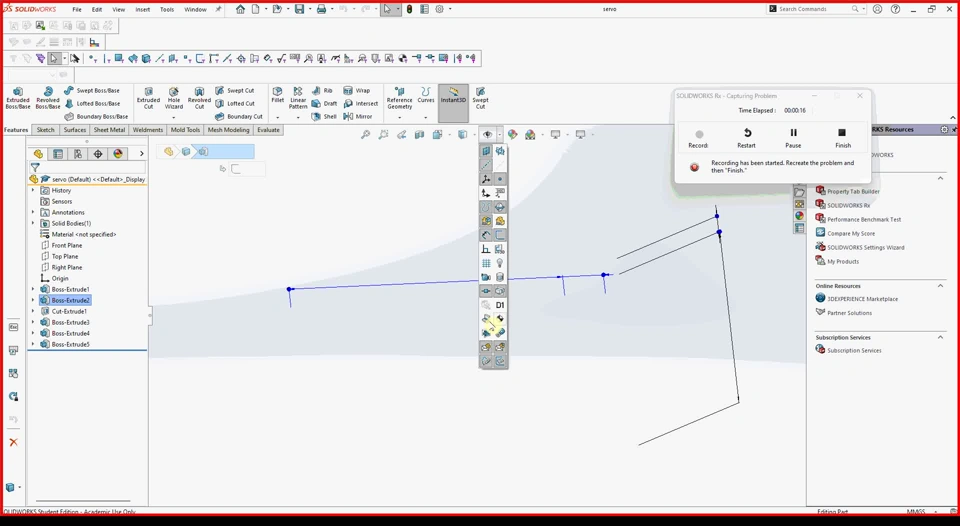Image resolution: width=960 pixels, height=526 pixels.
Task: Select the Fillet tool
Action: [x=277, y=95]
